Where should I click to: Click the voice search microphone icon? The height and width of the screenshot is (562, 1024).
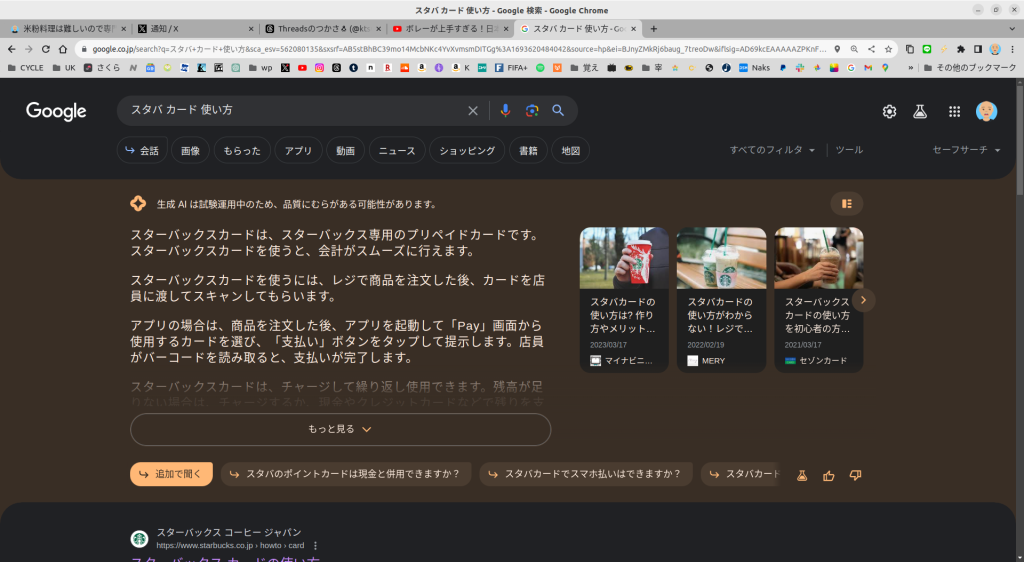coord(505,111)
